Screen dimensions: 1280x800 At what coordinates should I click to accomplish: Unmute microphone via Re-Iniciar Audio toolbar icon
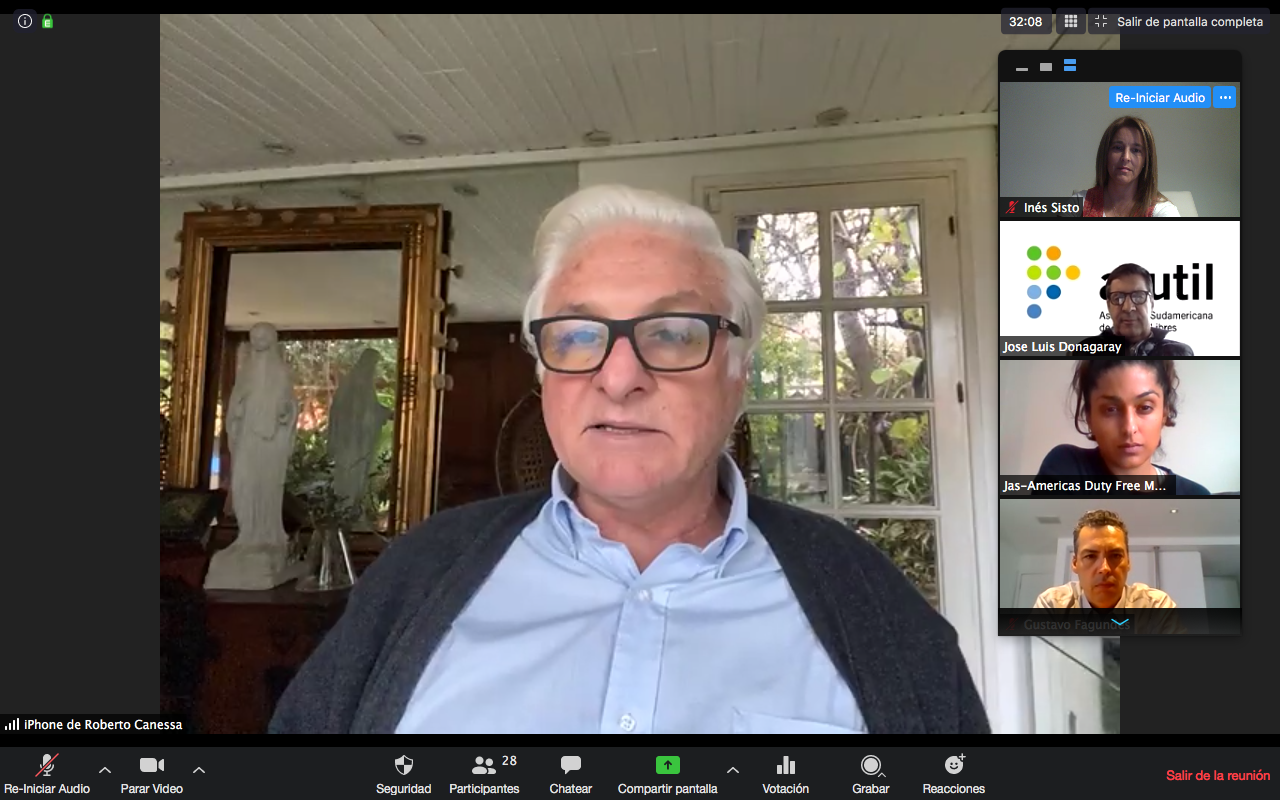46,766
